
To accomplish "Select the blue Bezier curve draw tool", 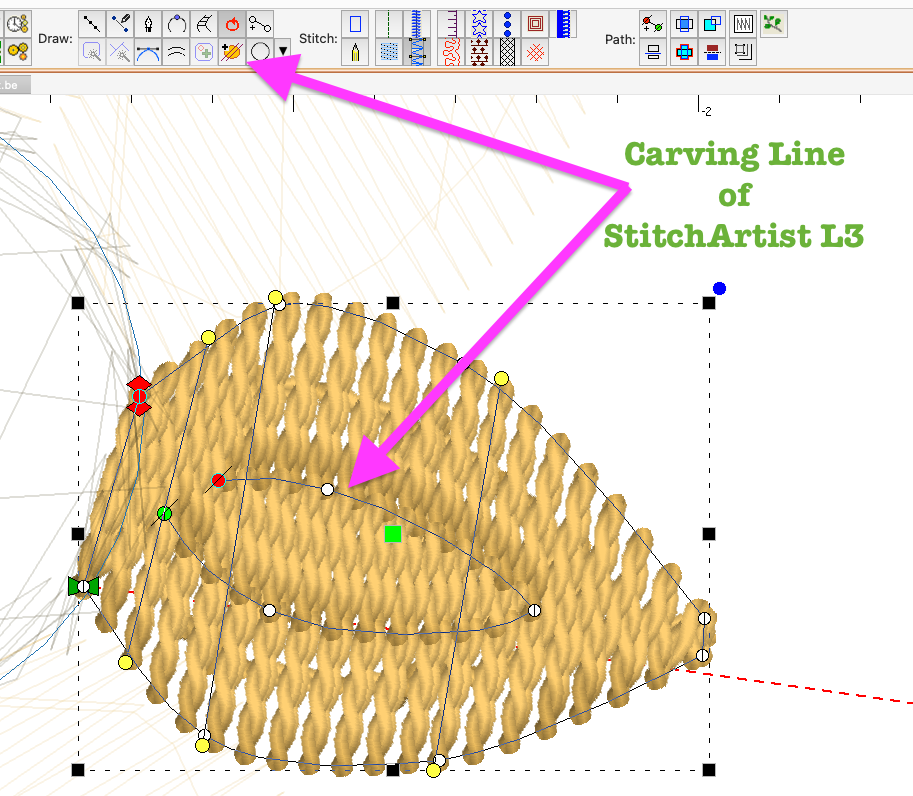I will coord(148,51).
